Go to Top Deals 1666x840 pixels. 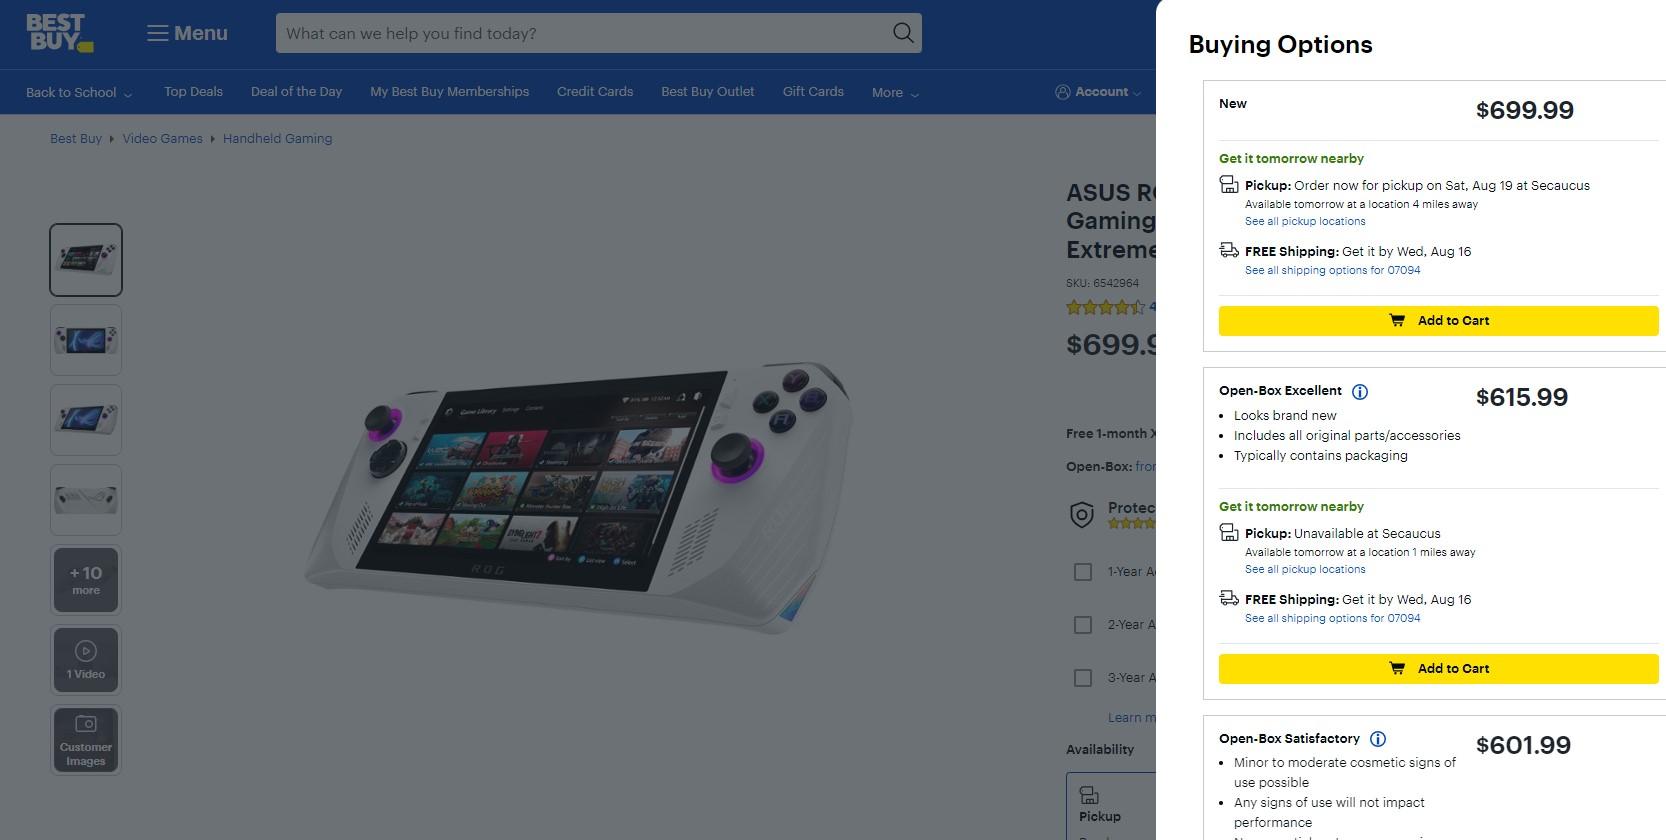point(193,92)
